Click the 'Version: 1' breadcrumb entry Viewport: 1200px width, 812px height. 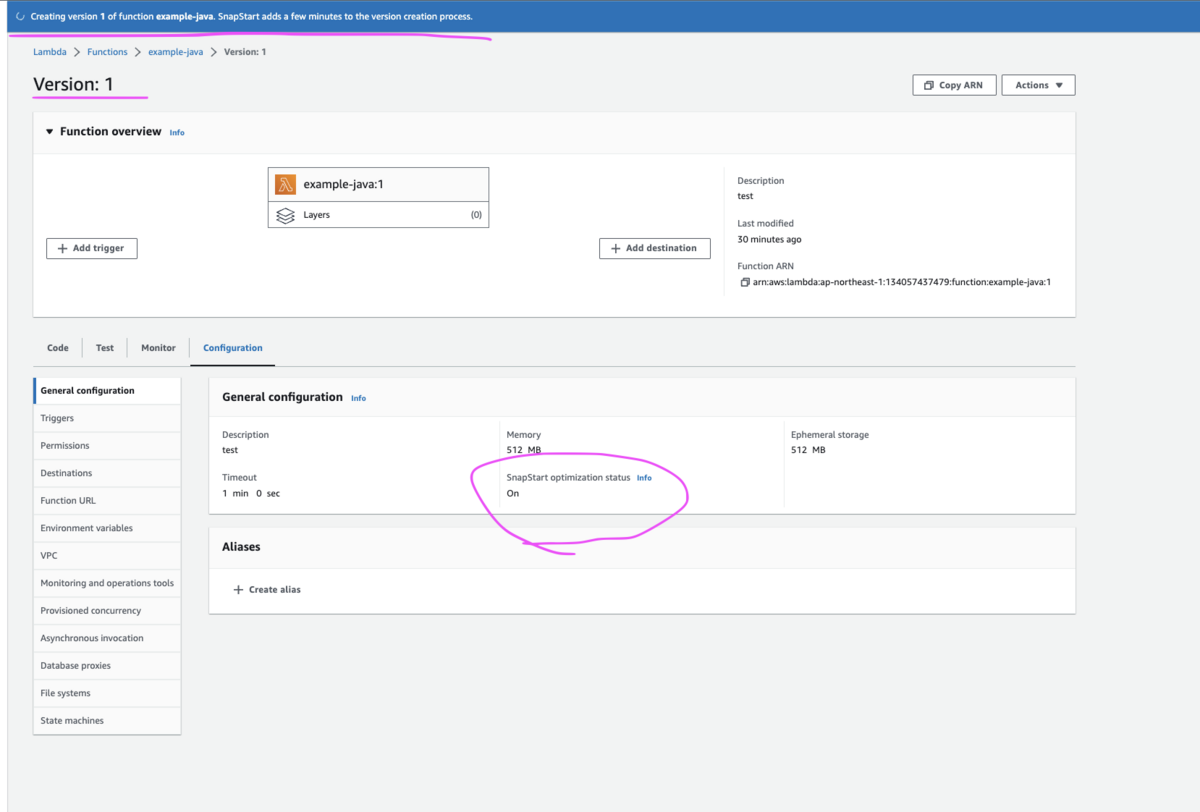tap(245, 52)
